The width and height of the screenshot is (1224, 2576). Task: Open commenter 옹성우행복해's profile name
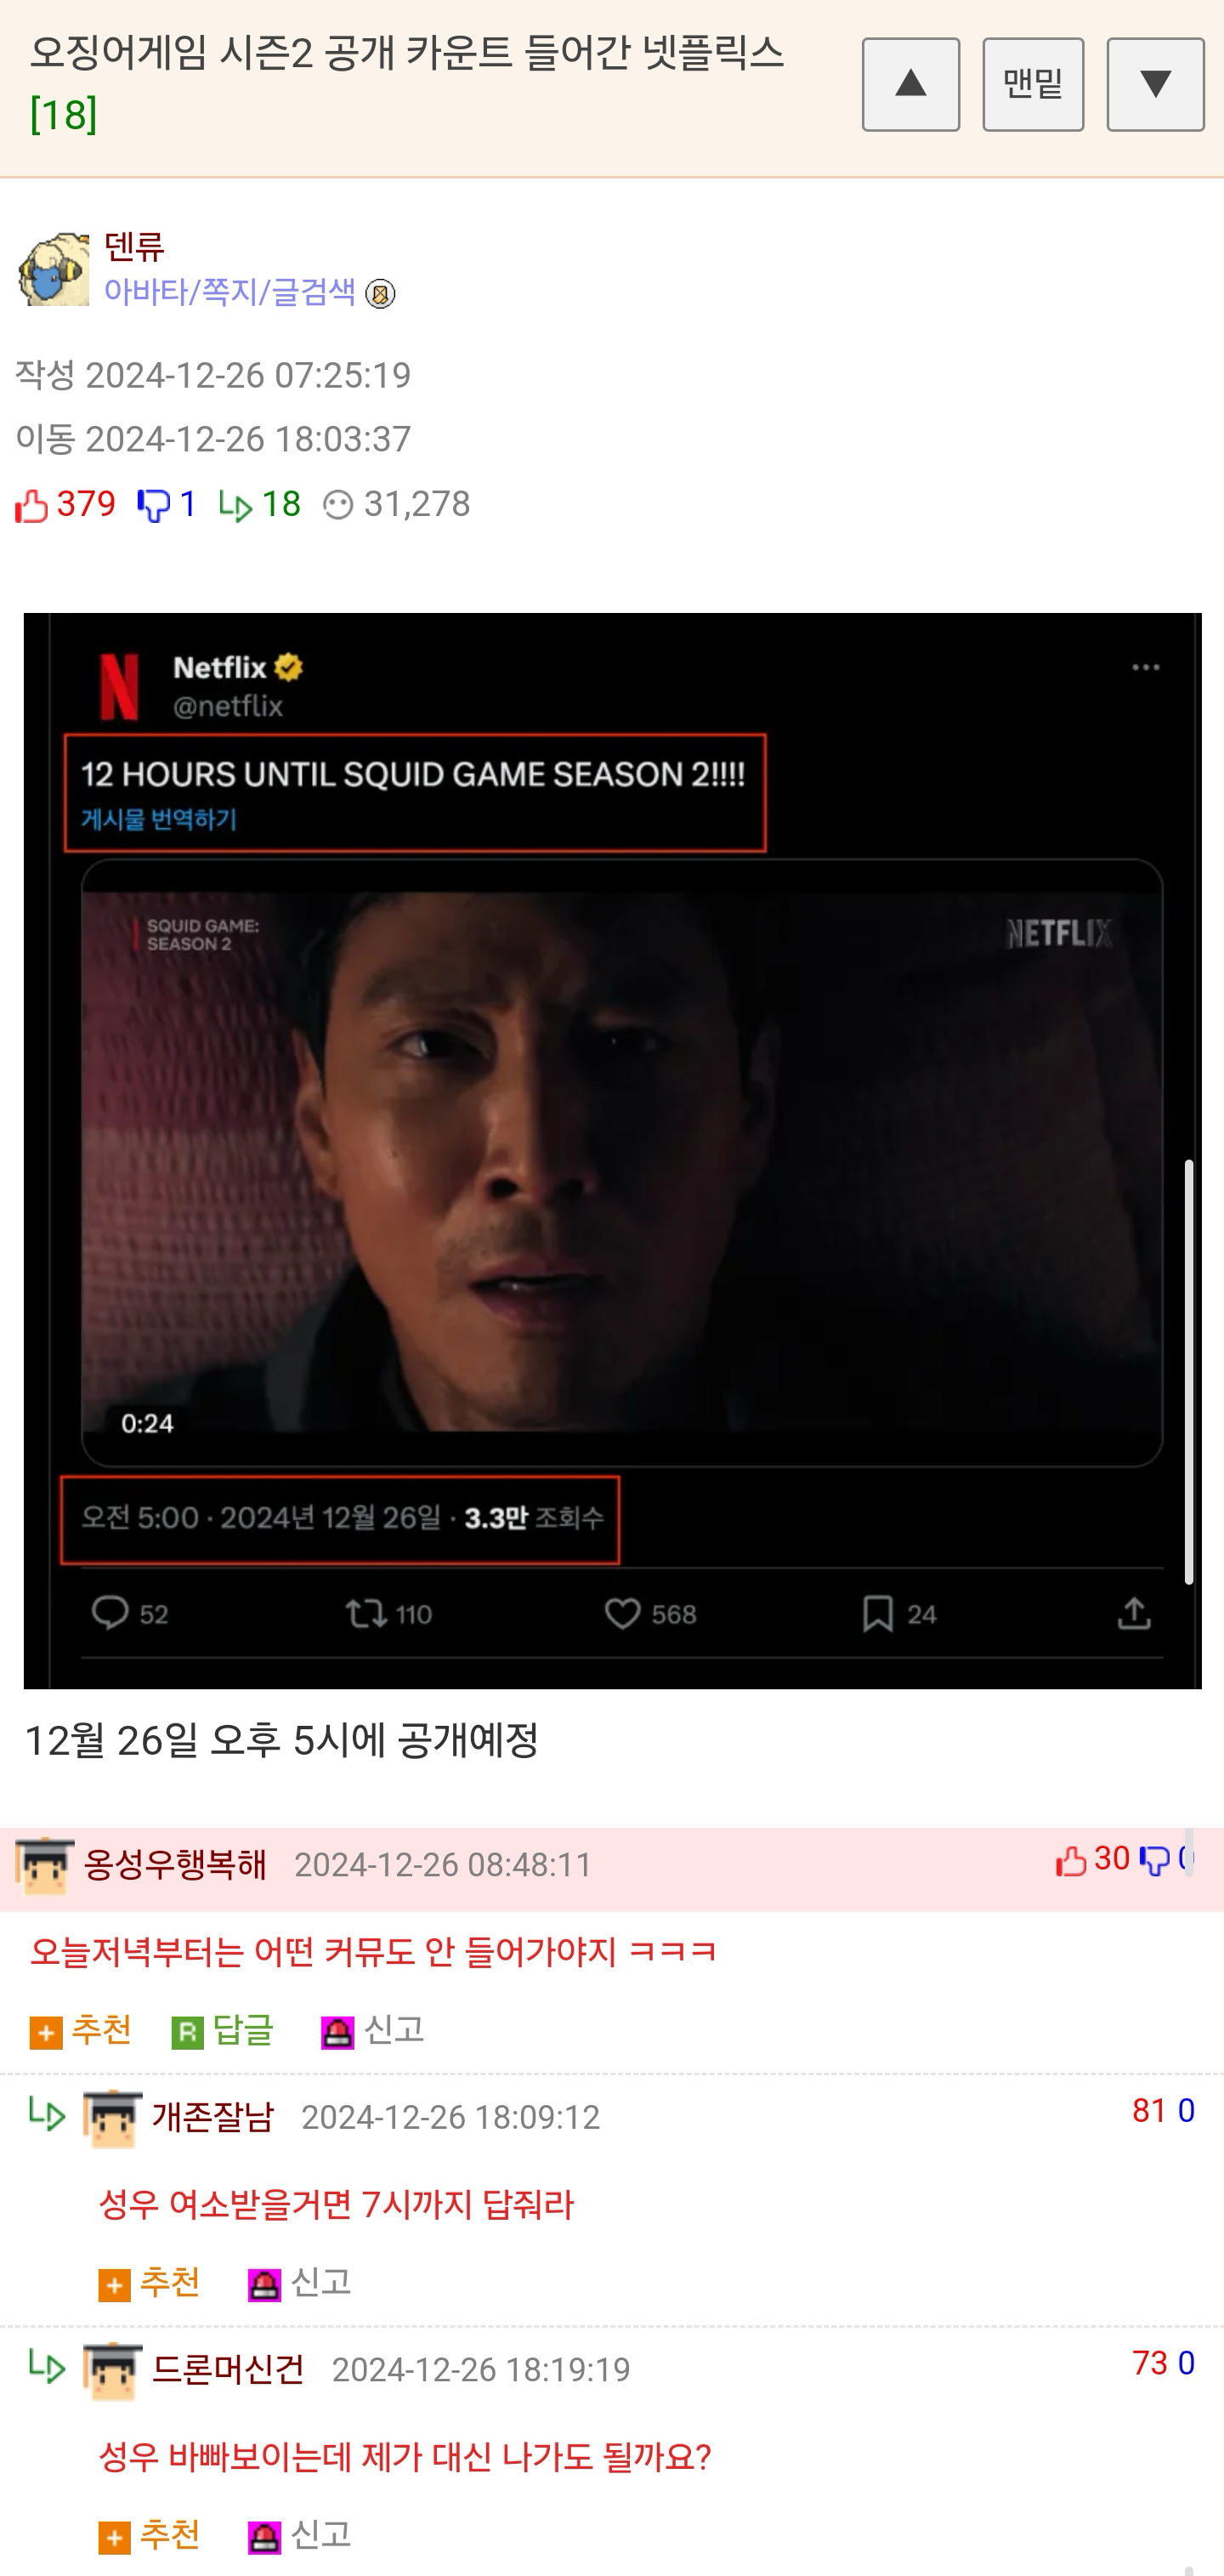tap(175, 1864)
